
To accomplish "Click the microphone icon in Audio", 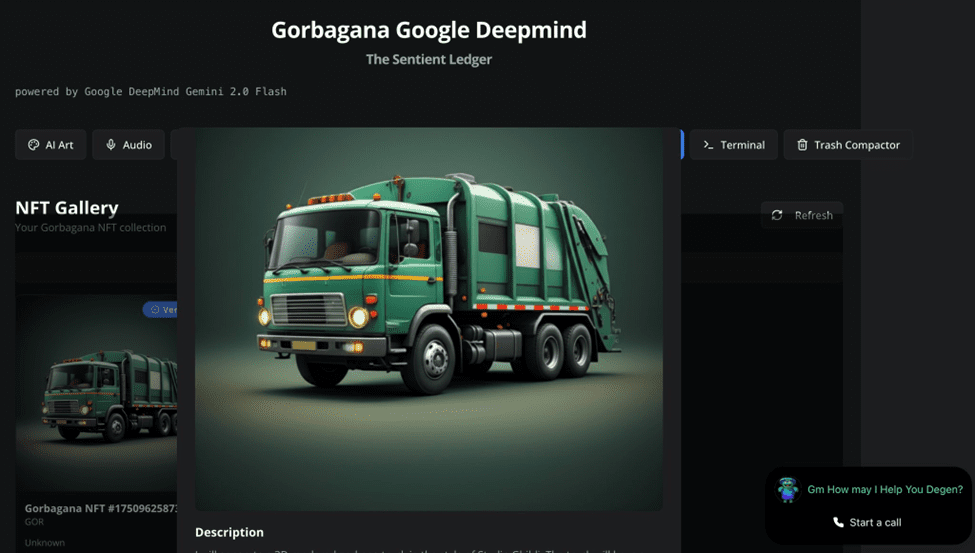I will 111,144.
